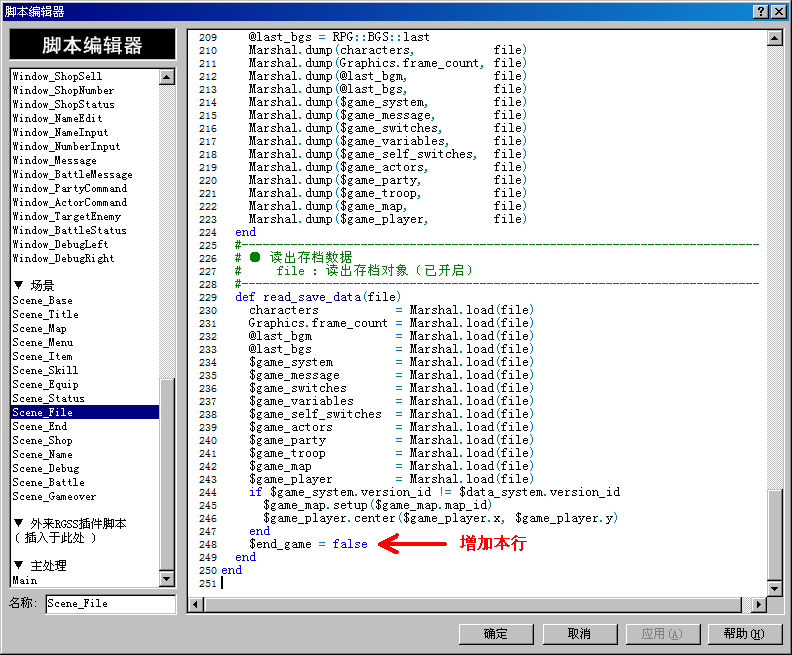Click code line def read_save_data(file)
The height and width of the screenshot is (655, 792).
pyautogui.click(x=318, y=297)
